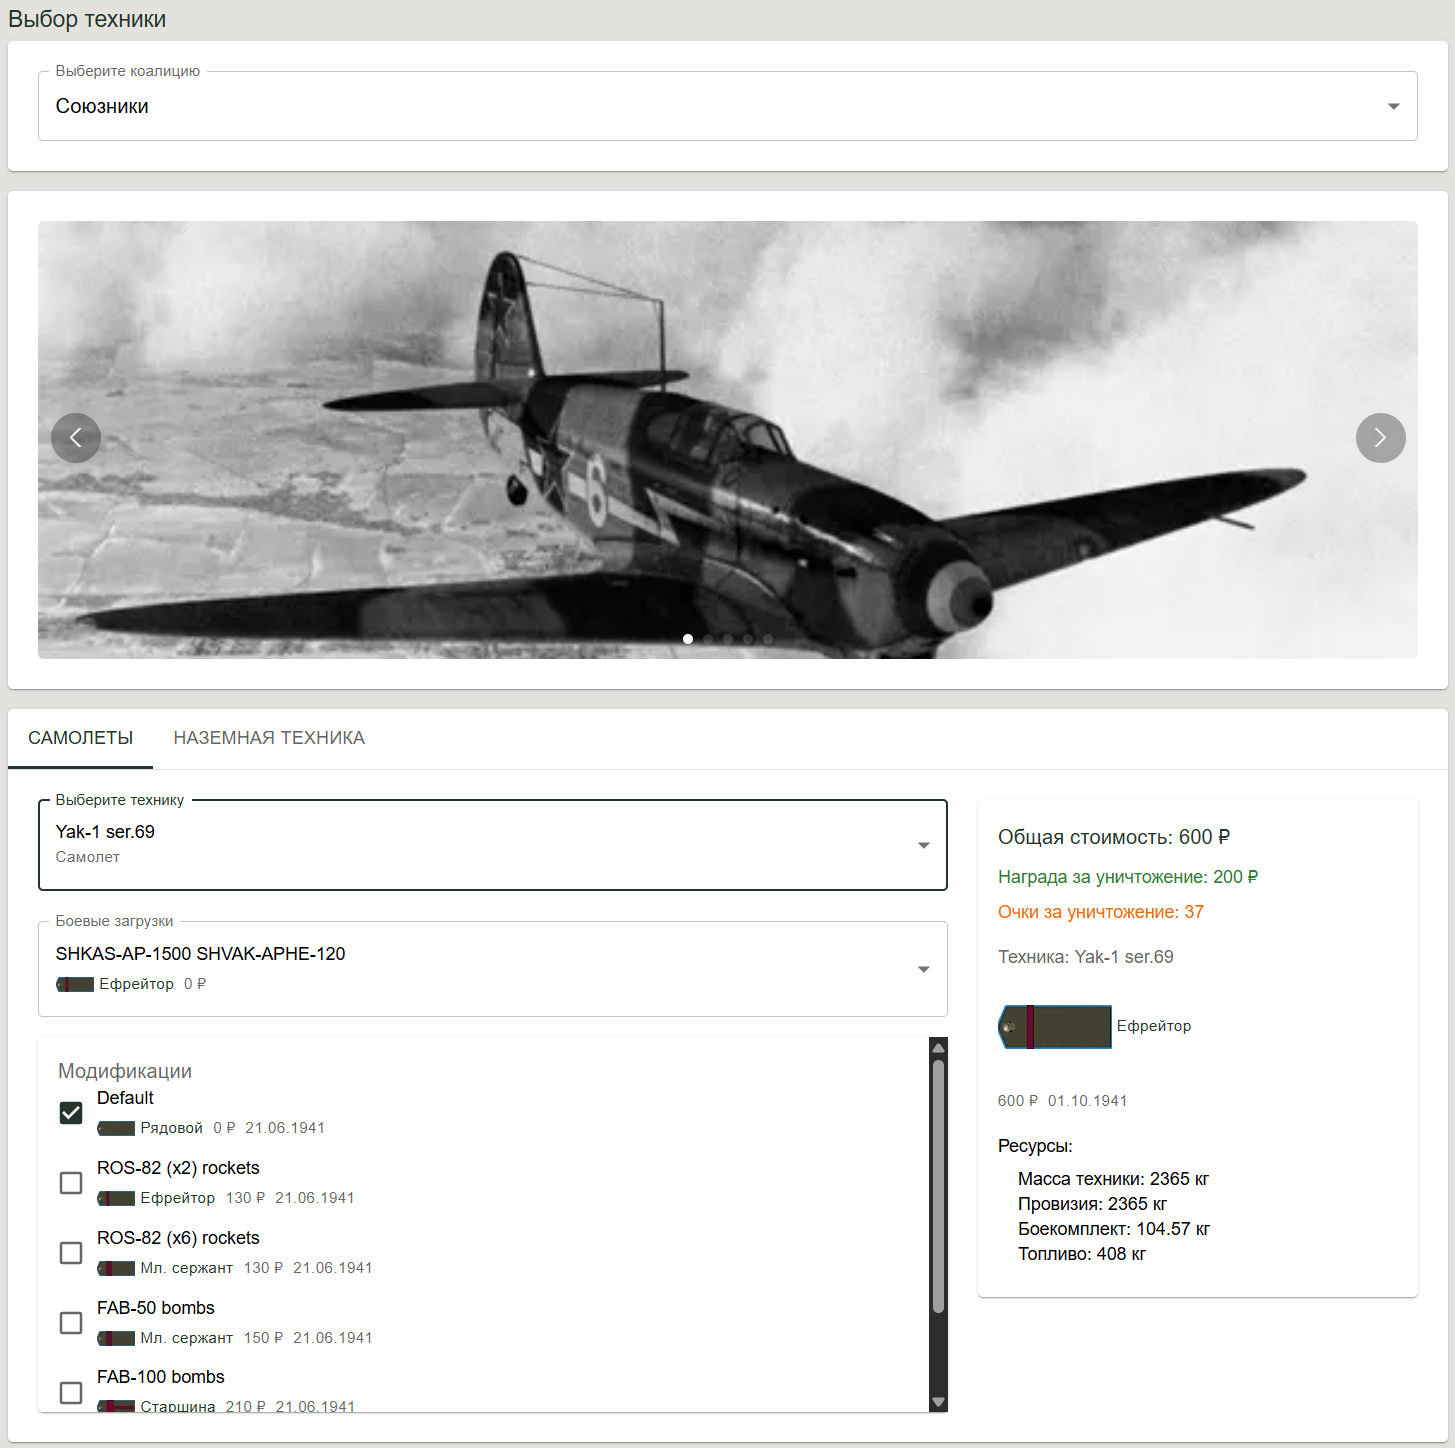Click rank badge in Боевые загрузки field
This screenshot has height=1448, width=1455.
click(x=75, y=985)
